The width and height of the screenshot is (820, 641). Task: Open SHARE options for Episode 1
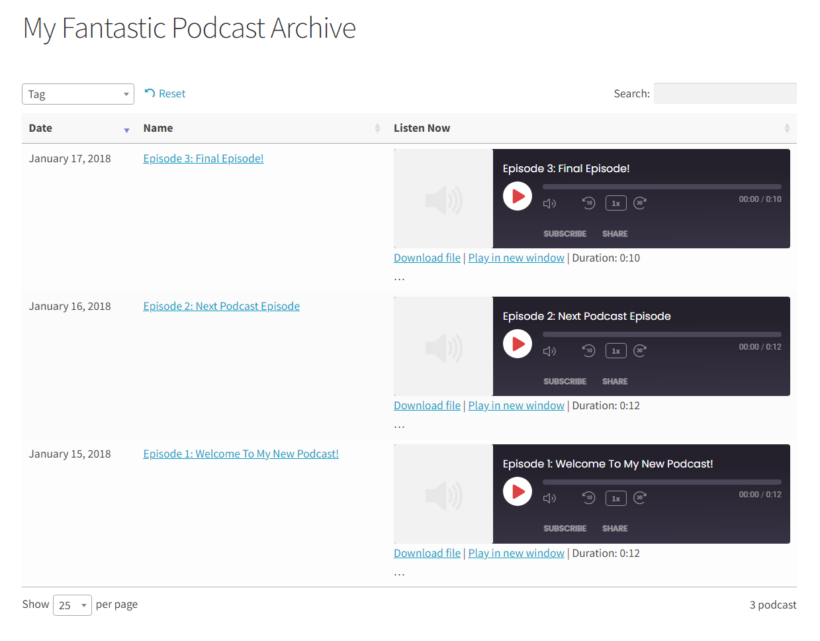[x=614, y=528]
